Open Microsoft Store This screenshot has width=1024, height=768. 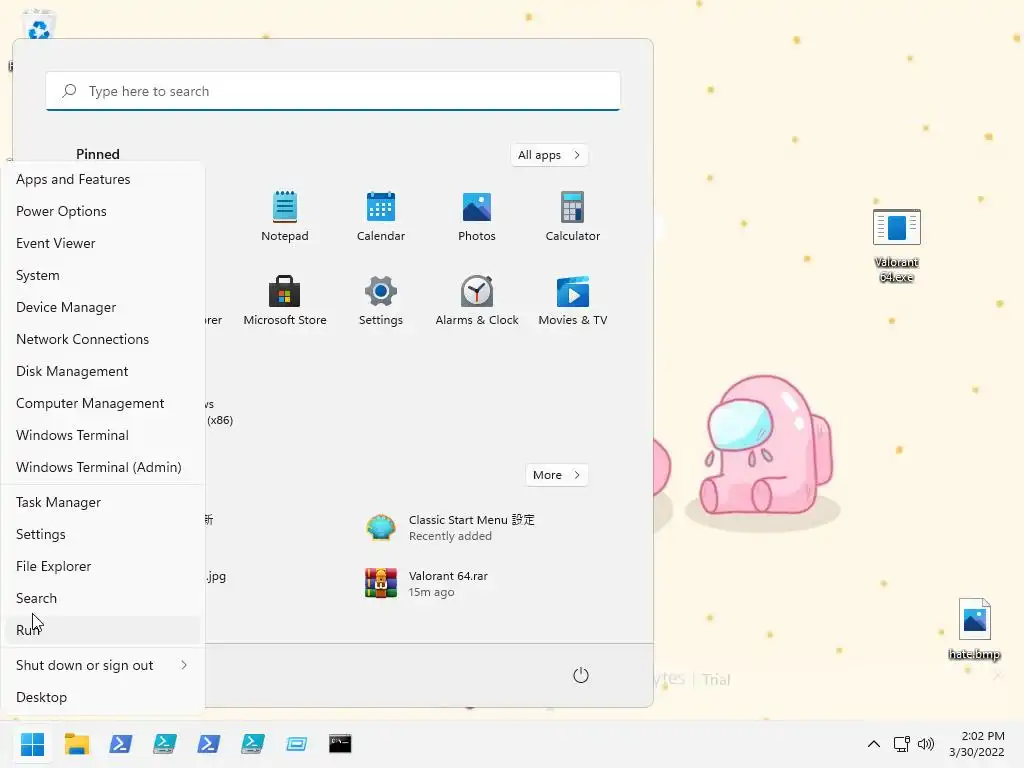pos(285,300)
